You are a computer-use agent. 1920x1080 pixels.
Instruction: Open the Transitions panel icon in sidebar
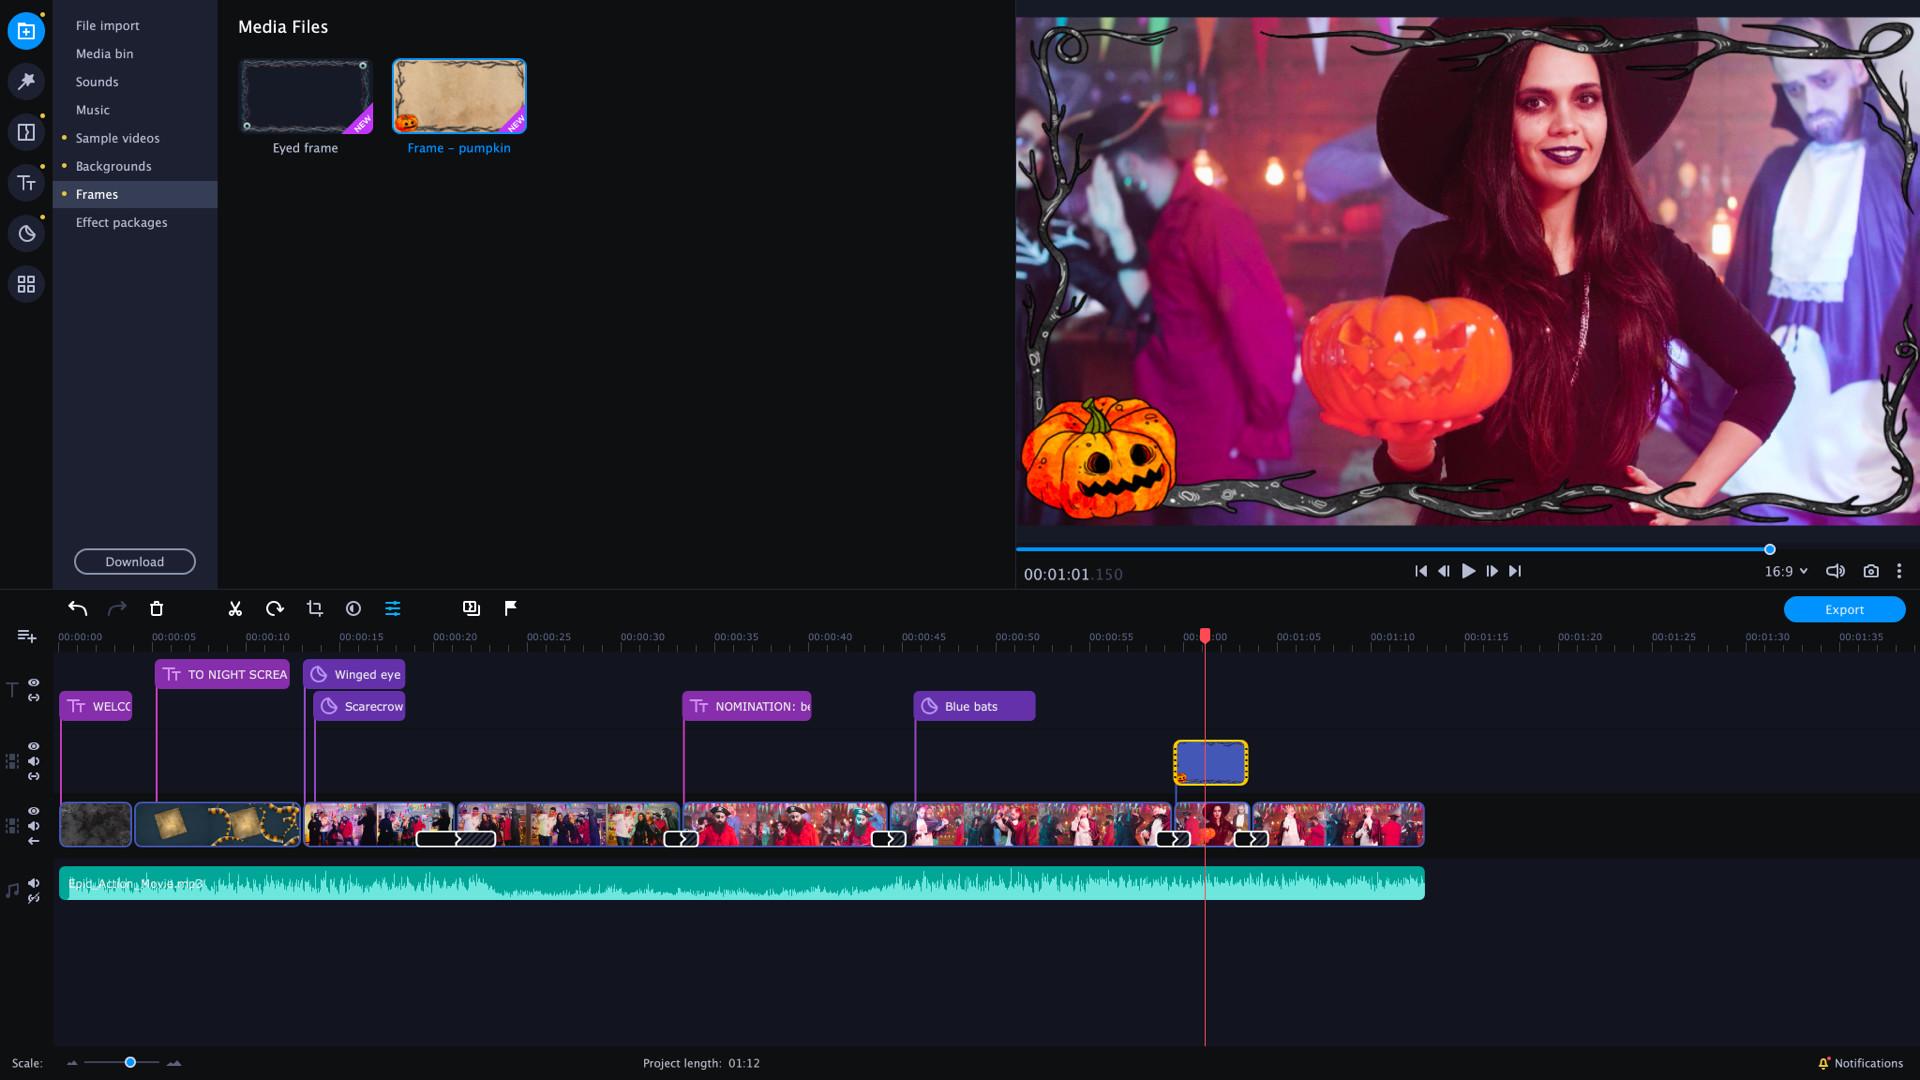tap(26, 130)
